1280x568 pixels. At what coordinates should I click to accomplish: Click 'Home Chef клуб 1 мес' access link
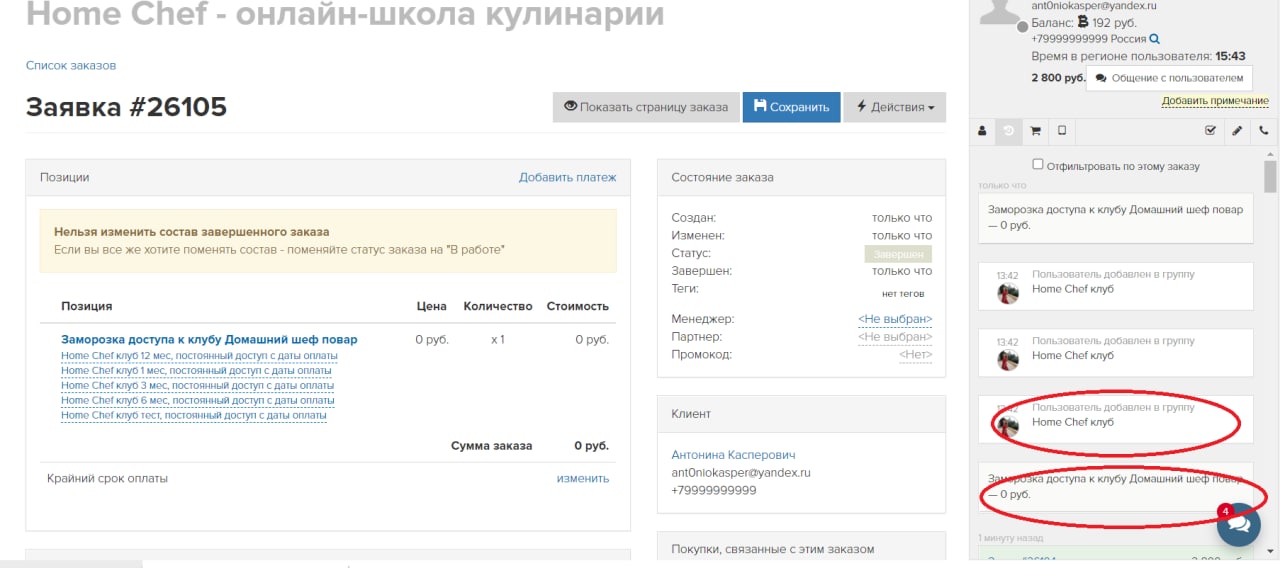click(x=196, y=370)
